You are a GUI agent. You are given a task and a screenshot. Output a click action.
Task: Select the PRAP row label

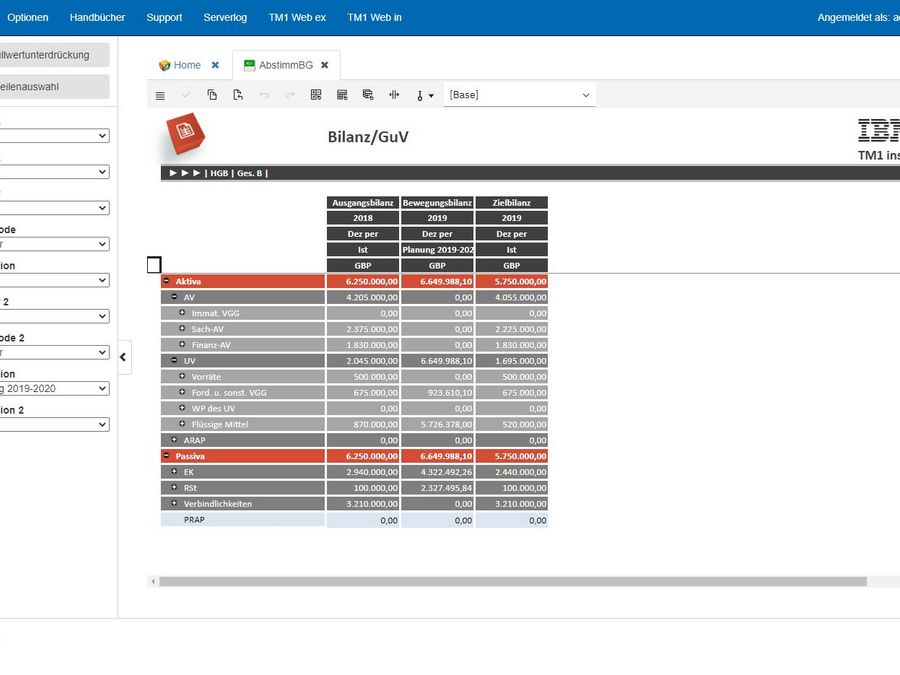[194, 519]
